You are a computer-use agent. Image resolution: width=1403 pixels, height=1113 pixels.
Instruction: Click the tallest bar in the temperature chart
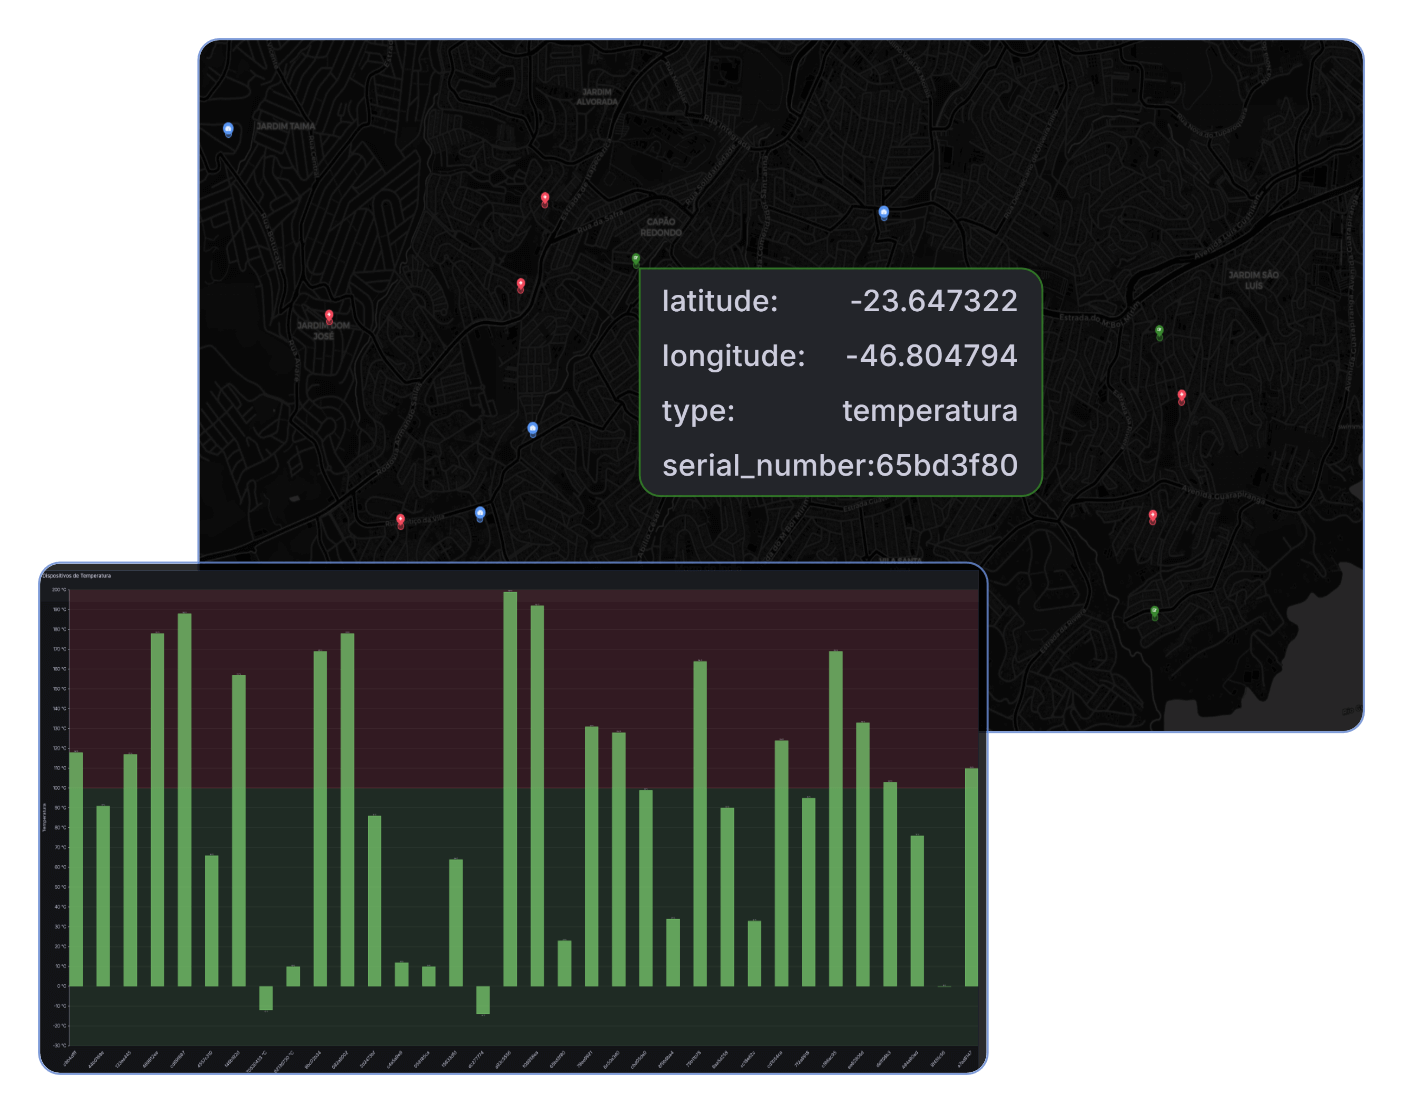(x=510, y=789)
